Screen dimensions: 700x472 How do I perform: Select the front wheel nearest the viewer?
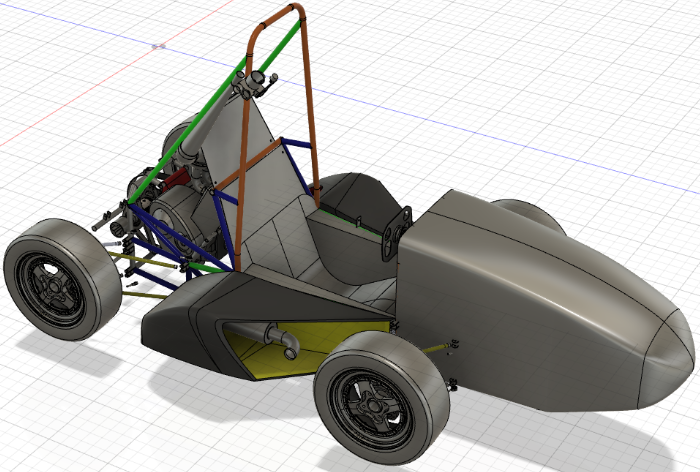(381, 397)
